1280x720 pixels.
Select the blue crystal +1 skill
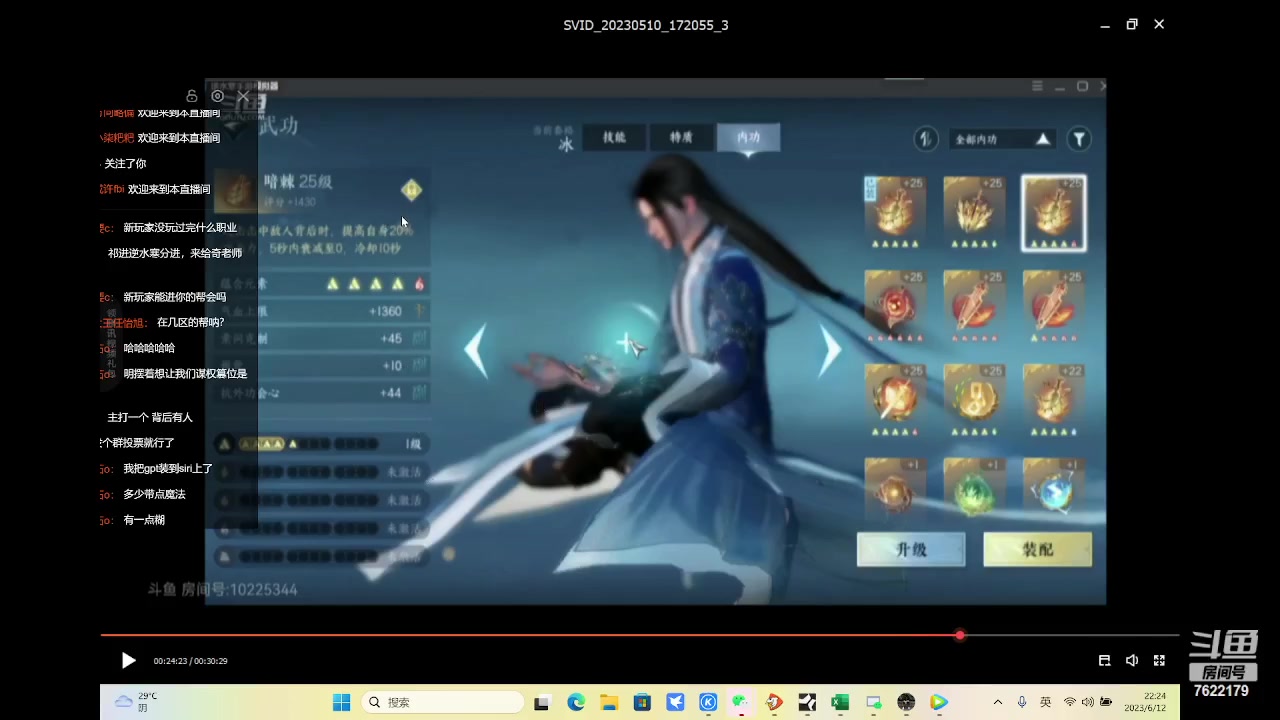(x=1053, y=487)
